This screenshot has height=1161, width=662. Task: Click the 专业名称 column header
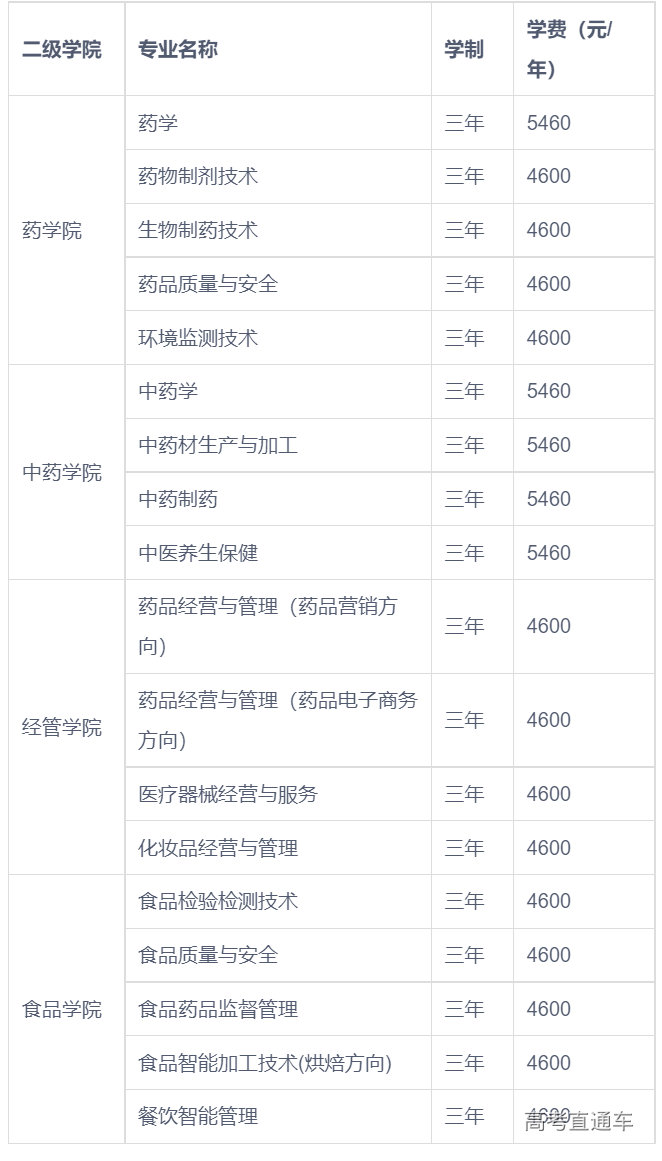tap(178, 50)
